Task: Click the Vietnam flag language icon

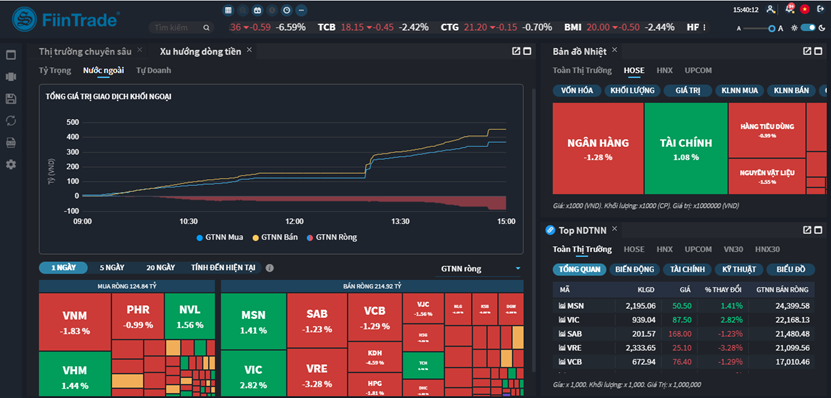Action: pyautogui.click(x=805, y=9)
